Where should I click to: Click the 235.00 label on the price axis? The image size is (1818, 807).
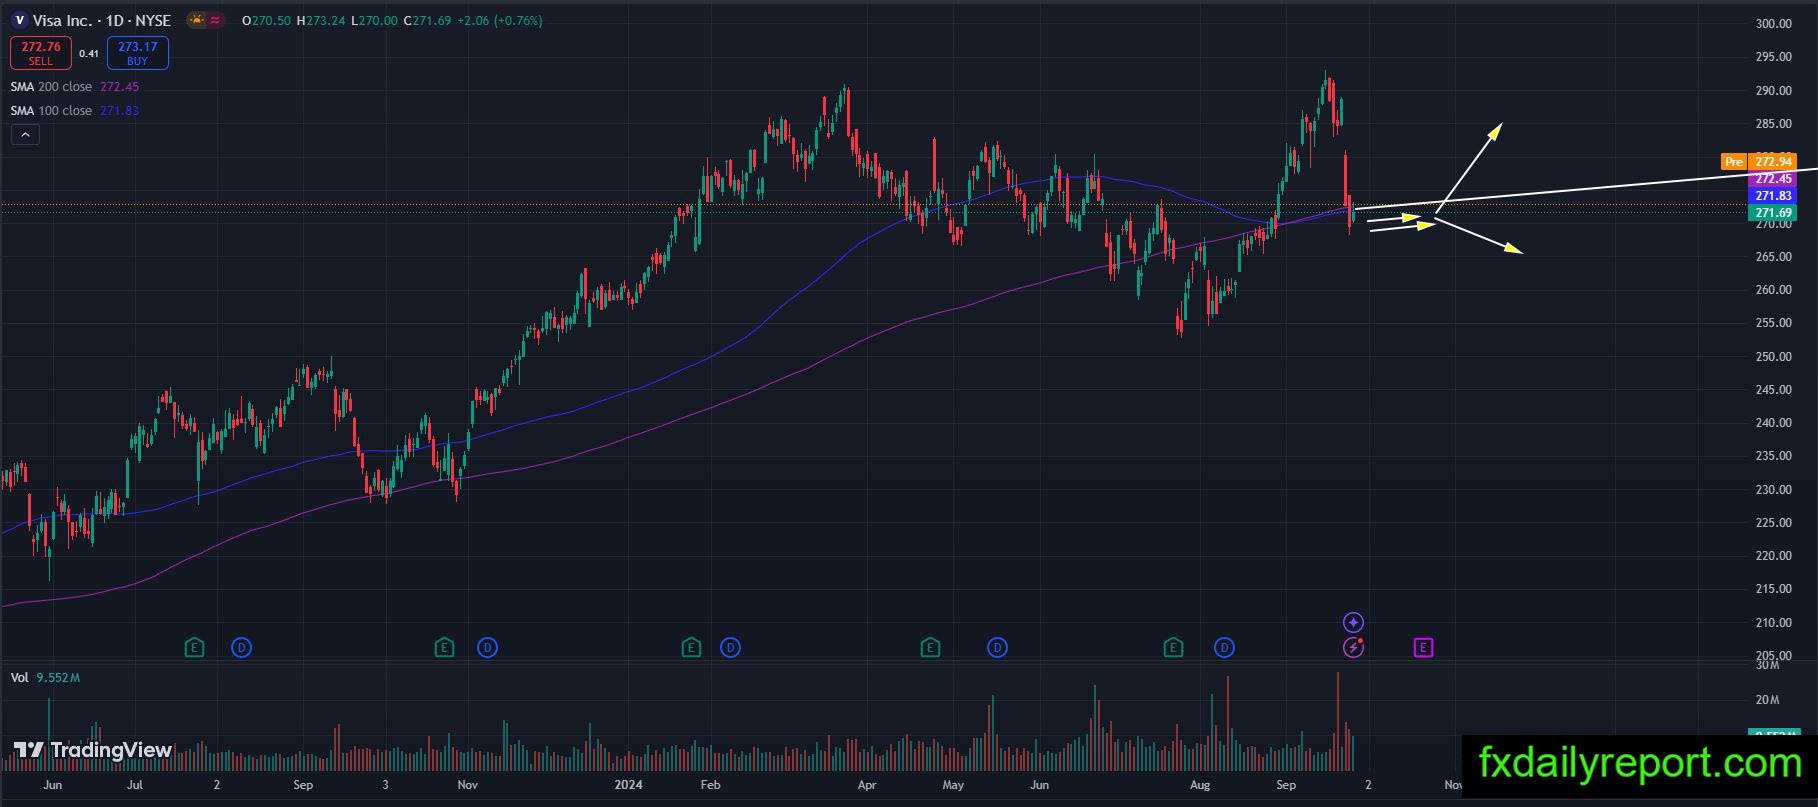coord(1773,456)
